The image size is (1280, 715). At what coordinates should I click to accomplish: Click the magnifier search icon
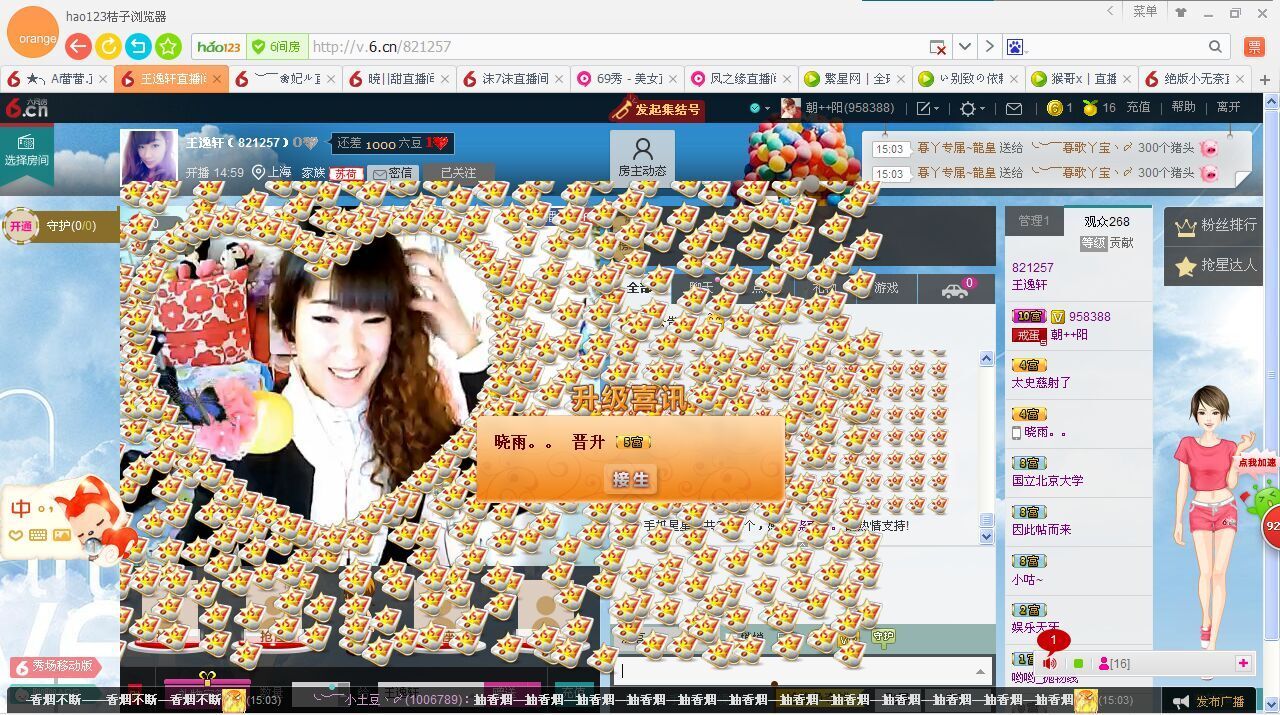[1215, 47]
